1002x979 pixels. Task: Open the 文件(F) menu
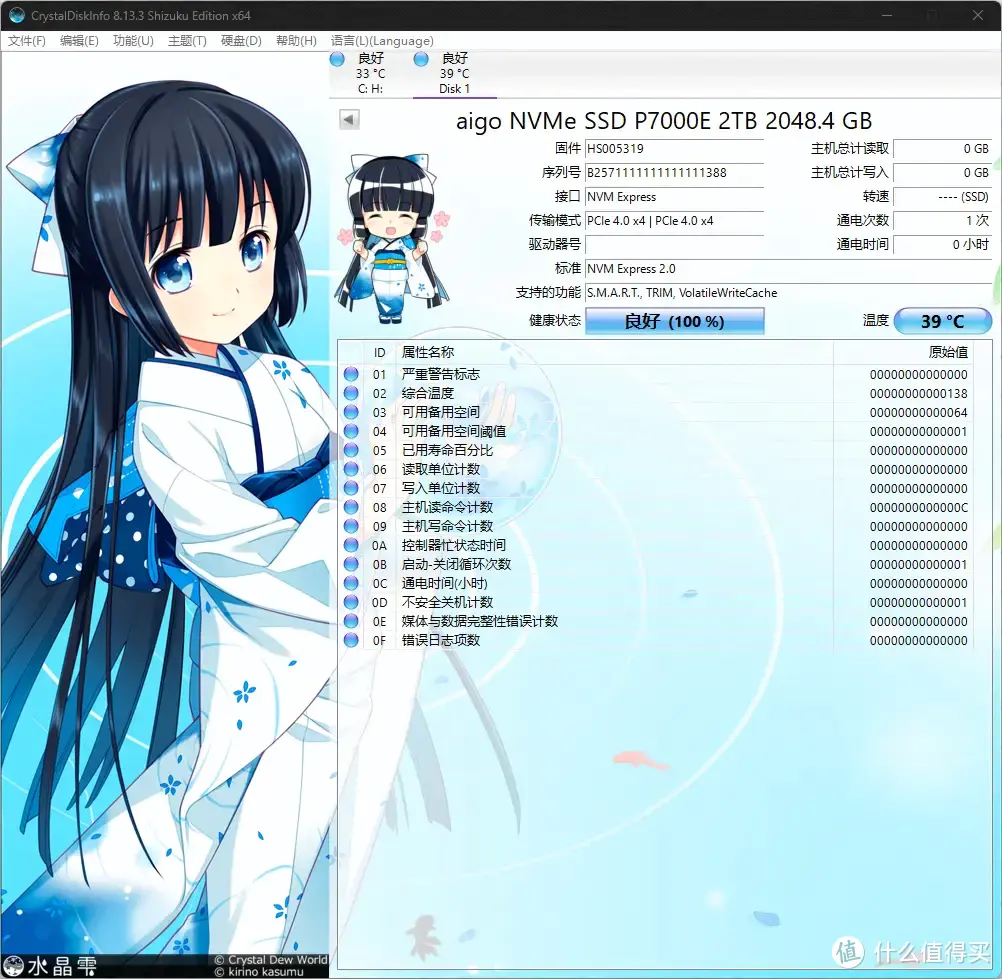27,41
